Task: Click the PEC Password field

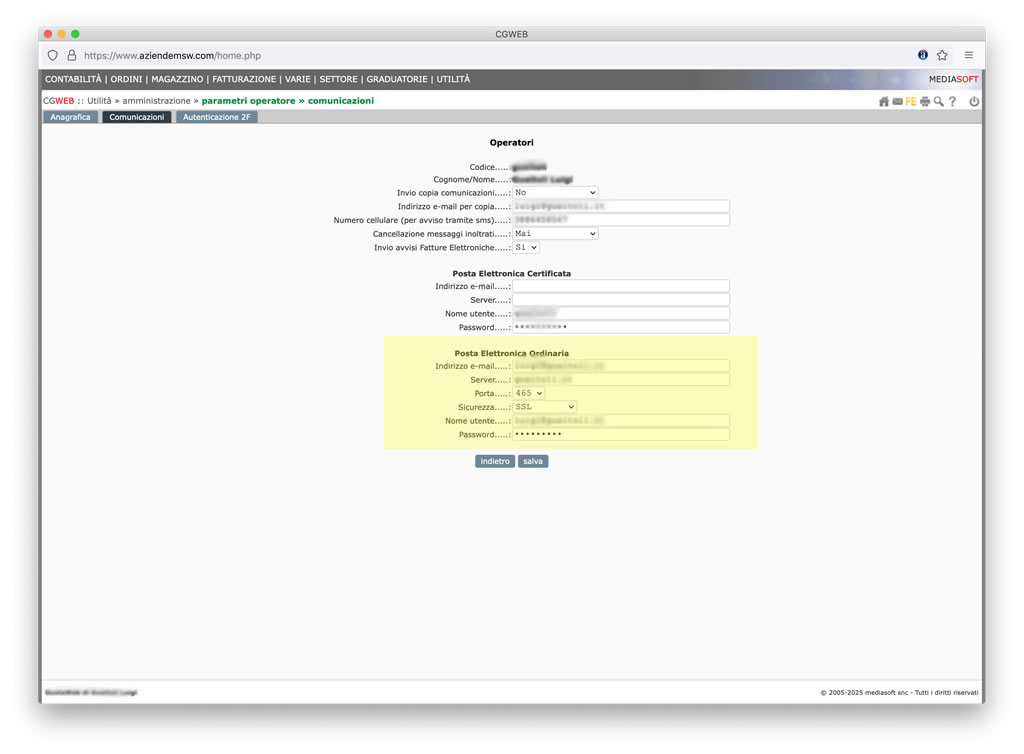Action: [621, 327]
